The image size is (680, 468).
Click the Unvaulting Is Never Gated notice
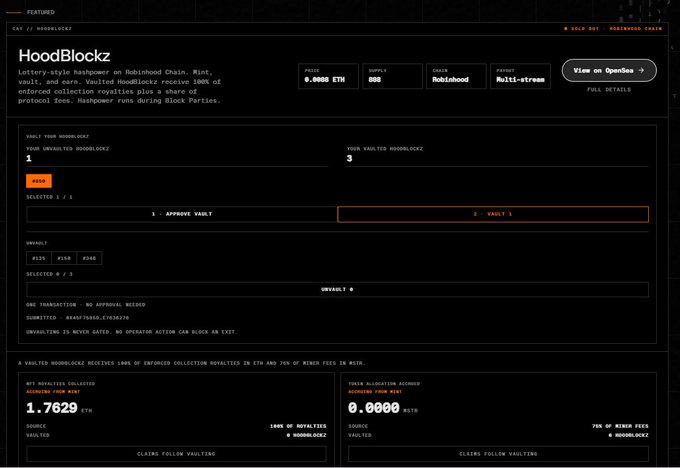coord(132,332)
